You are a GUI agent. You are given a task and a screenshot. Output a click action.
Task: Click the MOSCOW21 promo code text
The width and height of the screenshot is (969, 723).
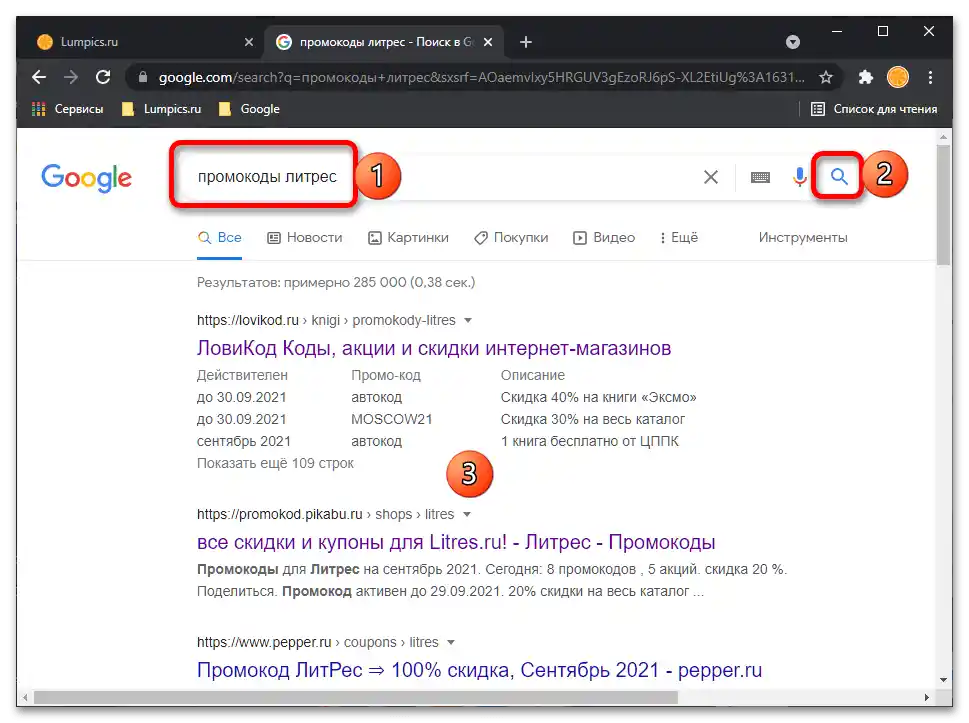[392, 420]
